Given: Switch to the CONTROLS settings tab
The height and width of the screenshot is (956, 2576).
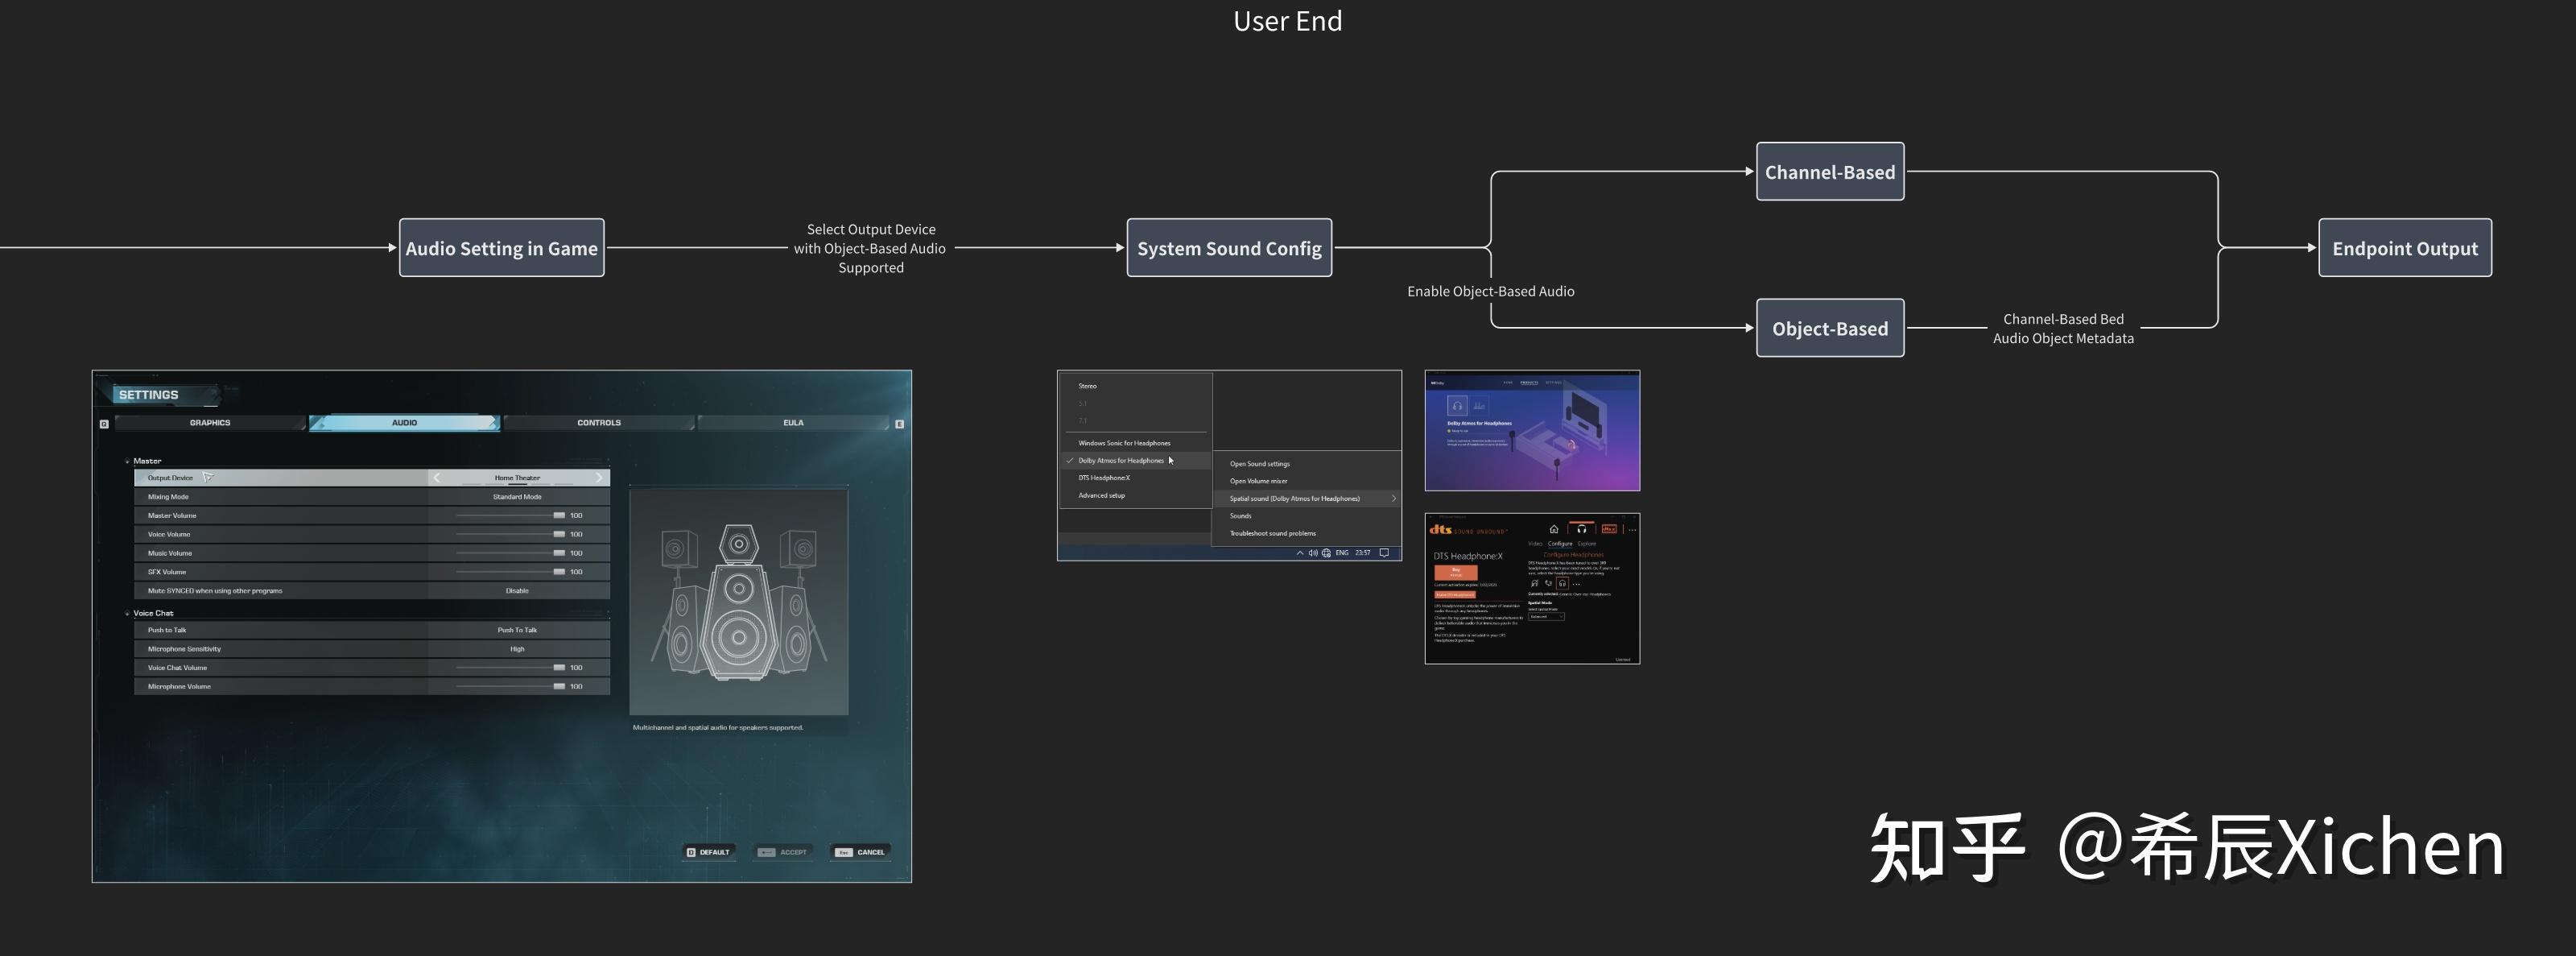Looking at the screenshot, I should pos(598,423).
